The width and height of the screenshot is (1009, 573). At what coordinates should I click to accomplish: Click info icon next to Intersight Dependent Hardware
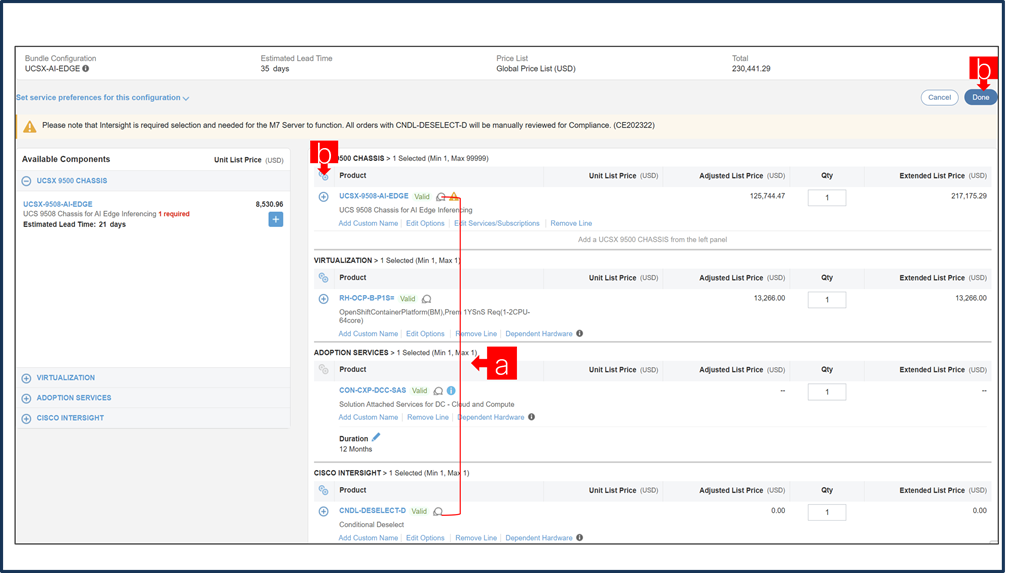579,538
